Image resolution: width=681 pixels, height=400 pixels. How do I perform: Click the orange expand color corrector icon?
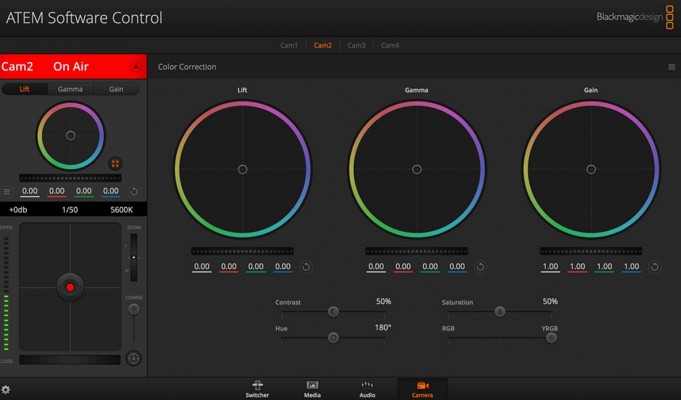pos(115,164)
